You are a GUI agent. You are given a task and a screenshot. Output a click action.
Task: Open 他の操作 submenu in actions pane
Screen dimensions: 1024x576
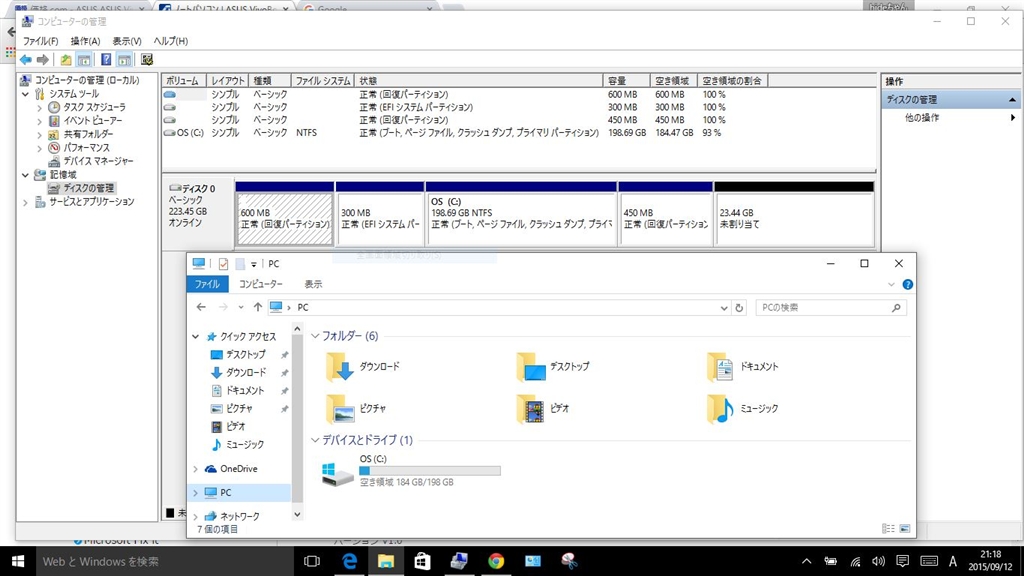pos(951,118)
